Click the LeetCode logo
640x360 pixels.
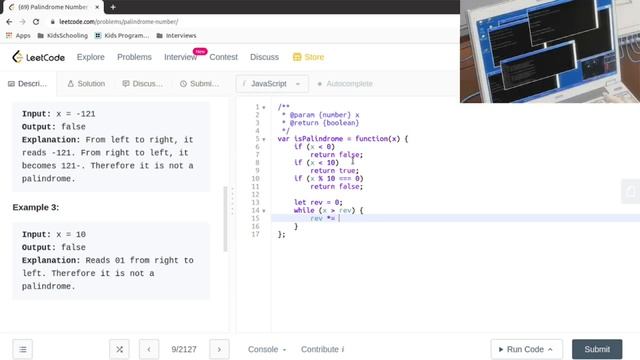click(x=38, y=57)
